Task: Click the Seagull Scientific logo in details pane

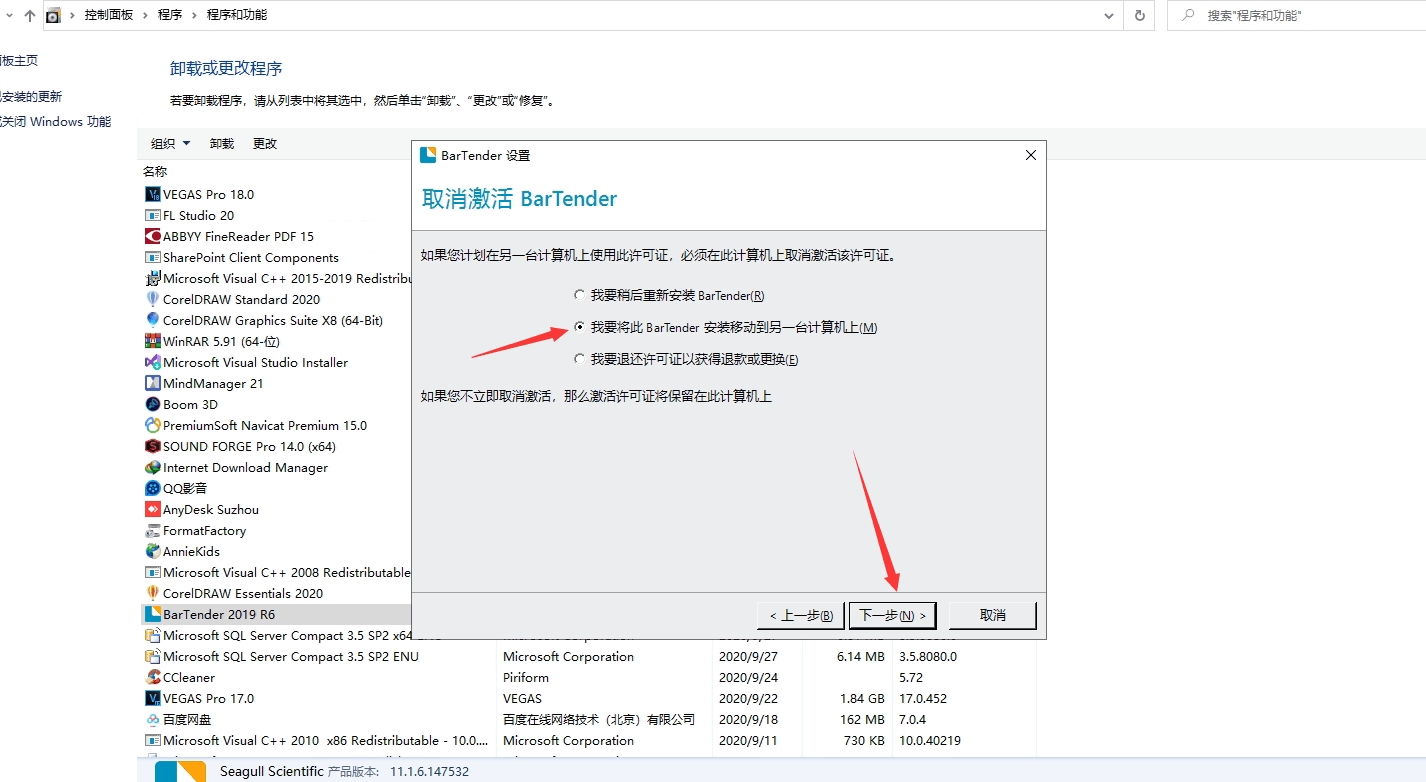Action: [x=180, y=771]
